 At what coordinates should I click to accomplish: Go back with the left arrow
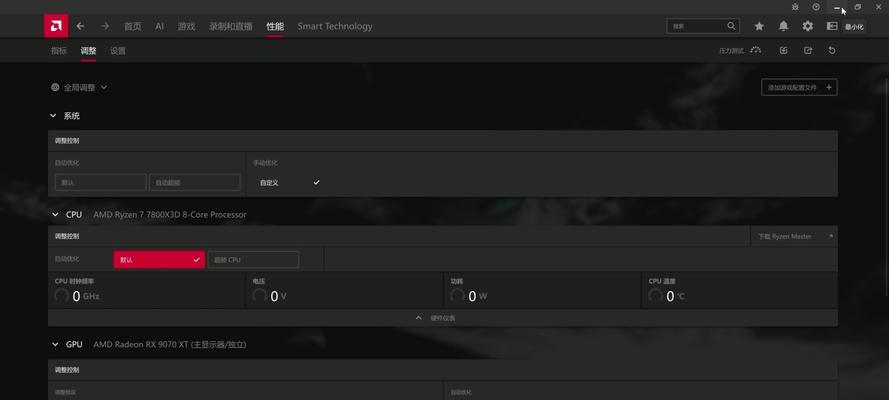tap(81, 26)
